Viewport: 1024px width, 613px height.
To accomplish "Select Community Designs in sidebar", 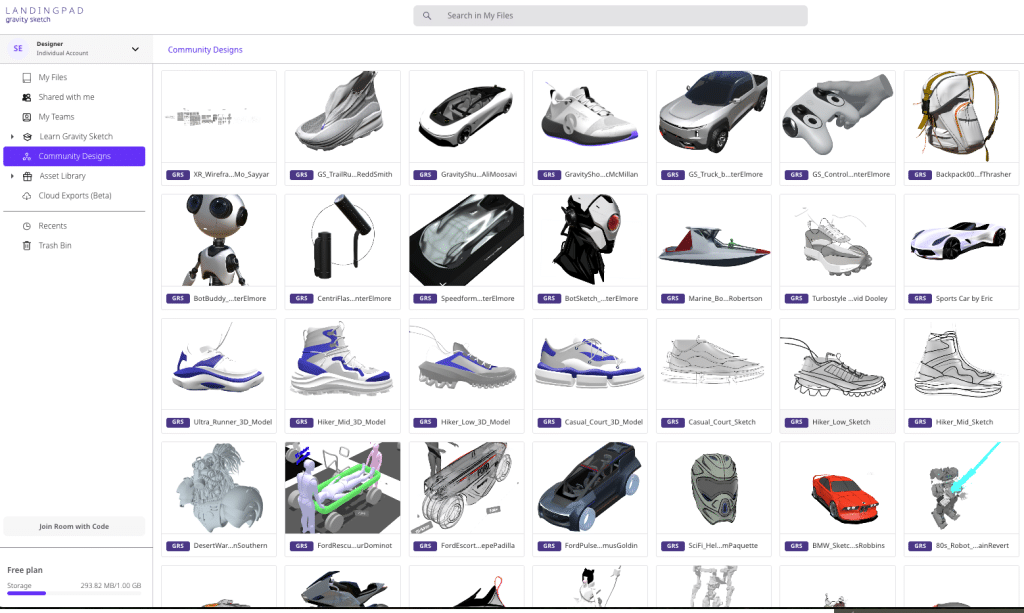I will coord(74,157).
